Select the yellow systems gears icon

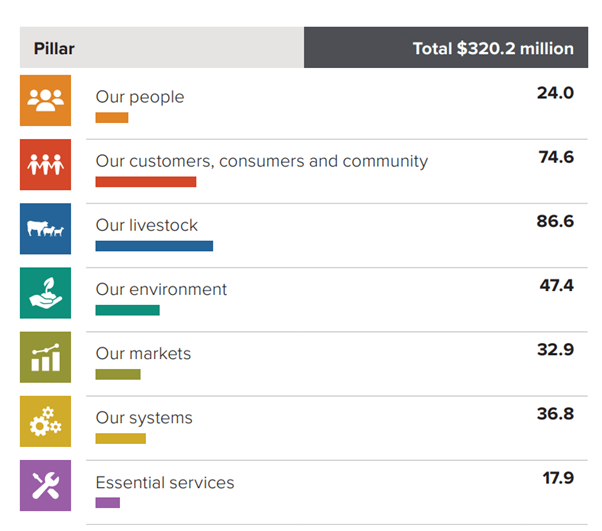click(45, 421)
